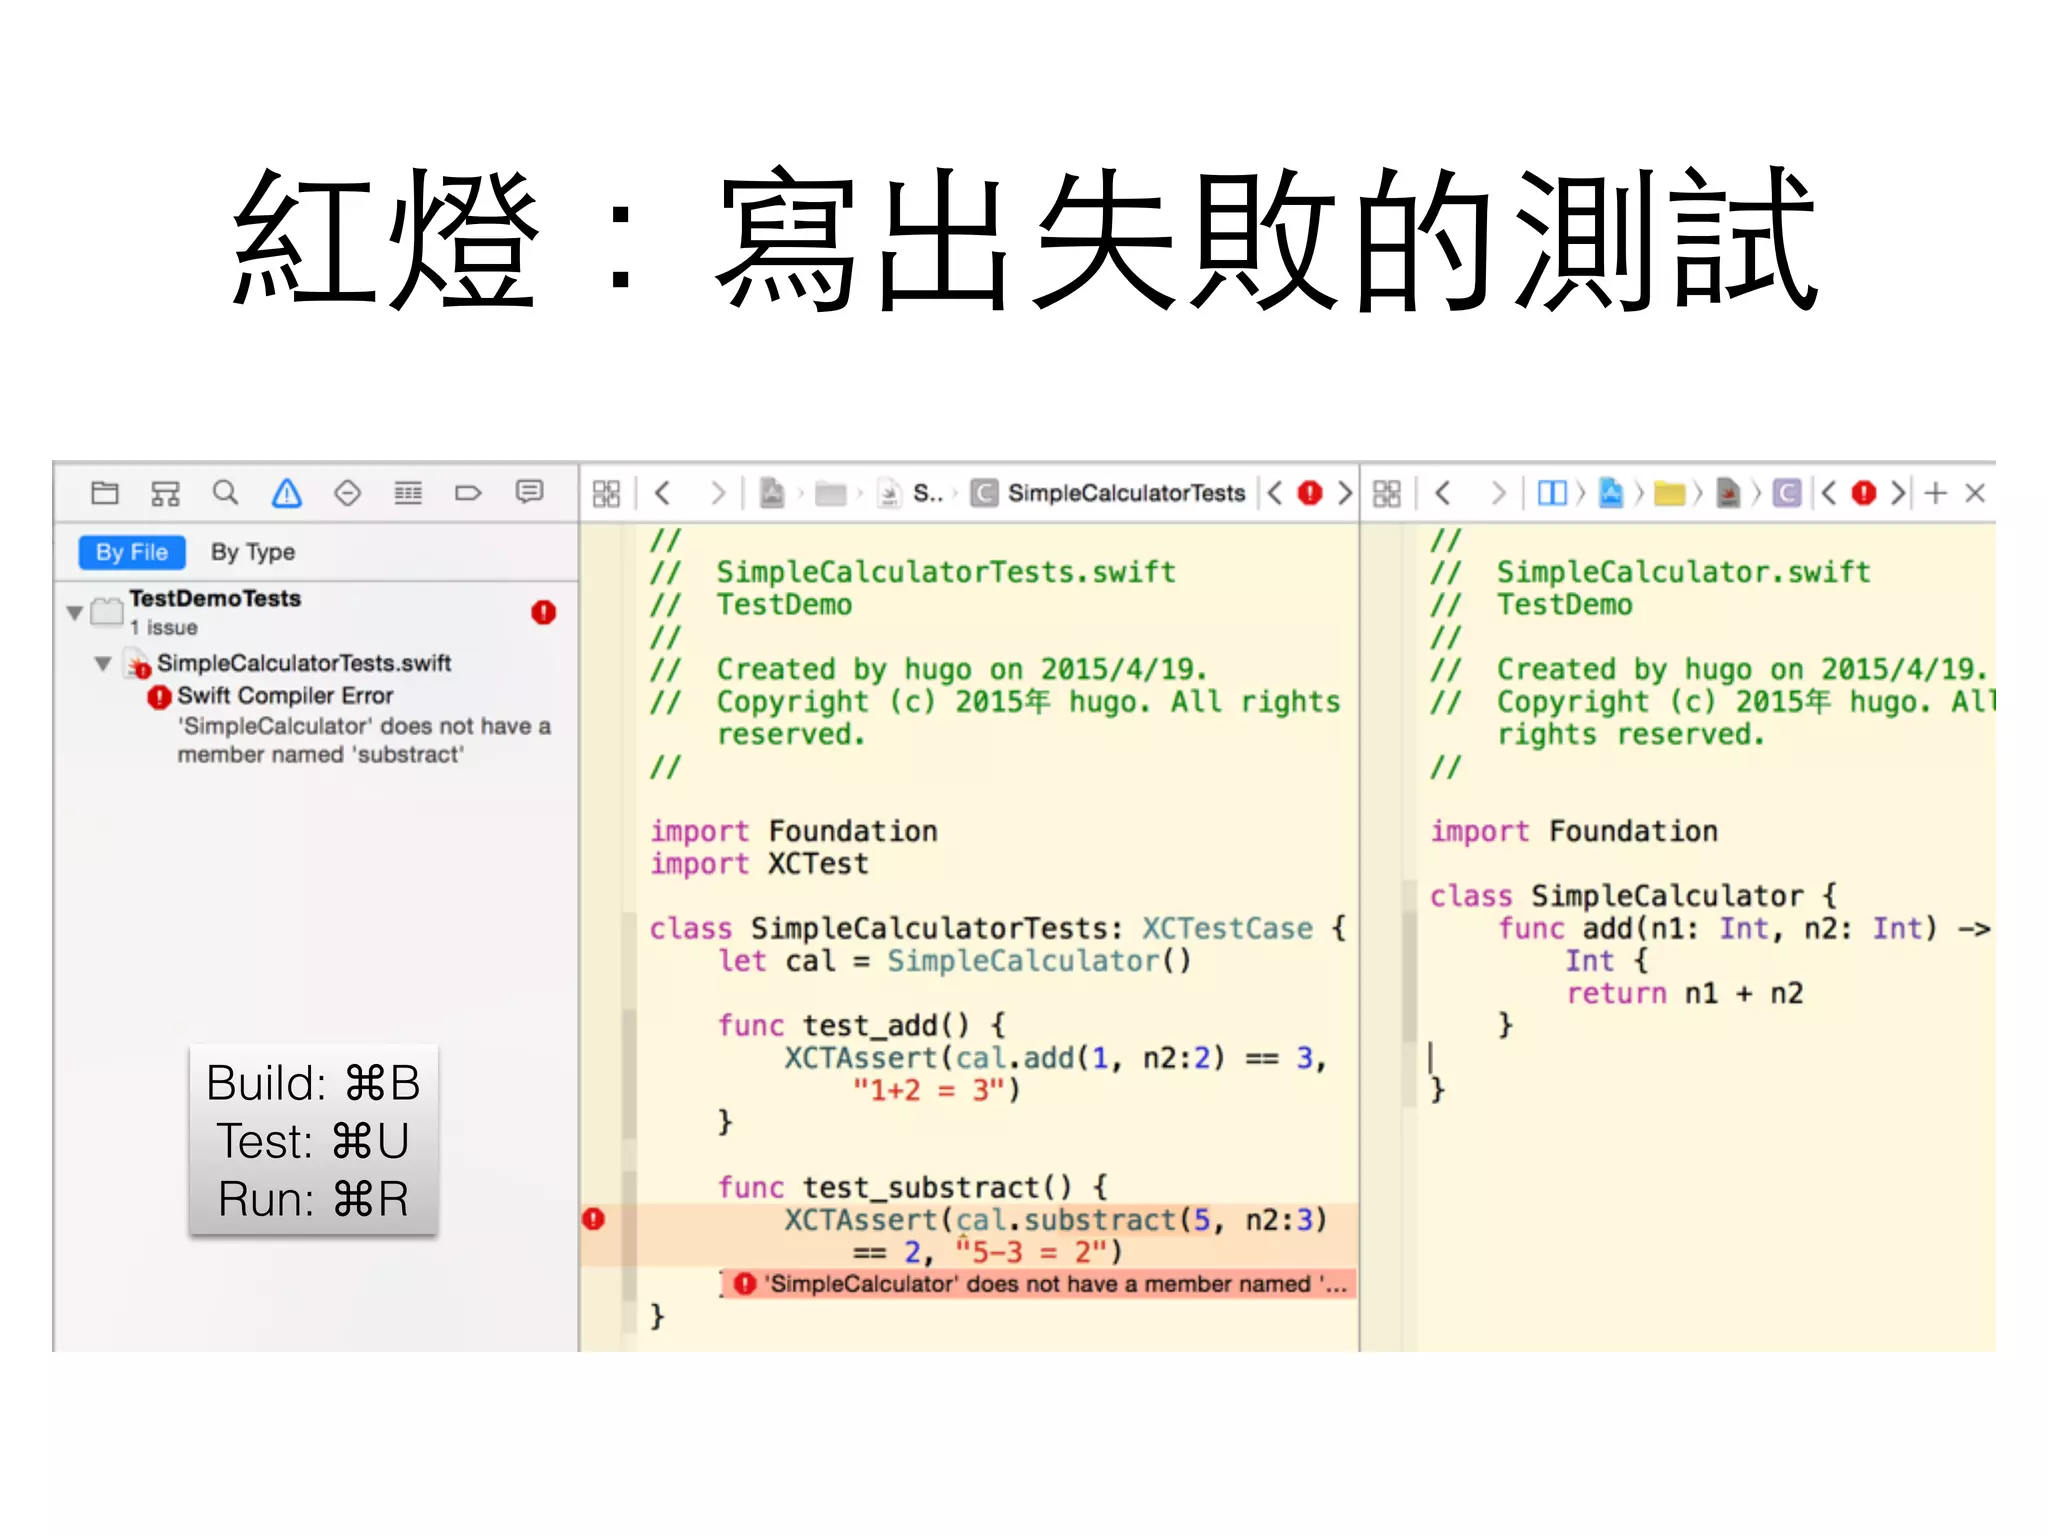Go forward in middle editor history
Image resolution: width=2048 pixels, height=1536 pixels.
(717, 493)
